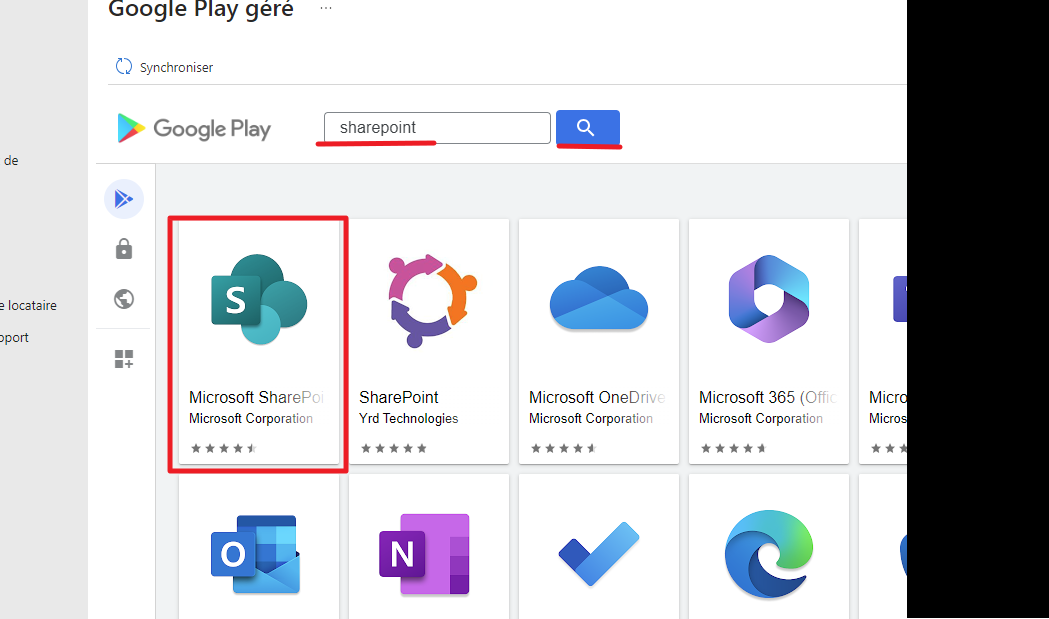Click Microsoft Corporation under Microsoft OneDrive

pyautogui.click(x=591, y=418)
